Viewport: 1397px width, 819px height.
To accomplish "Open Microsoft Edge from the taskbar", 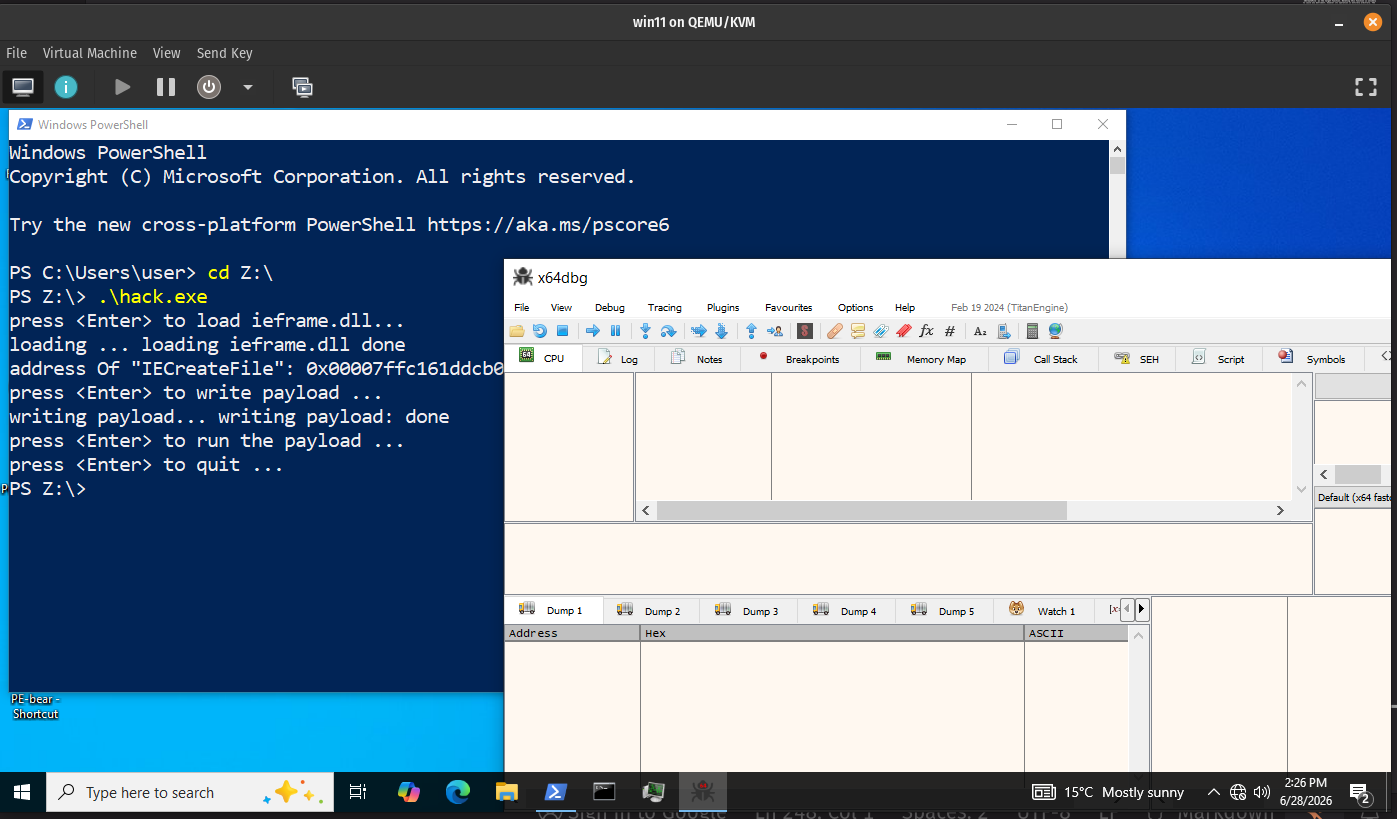I will pos(458,792).
